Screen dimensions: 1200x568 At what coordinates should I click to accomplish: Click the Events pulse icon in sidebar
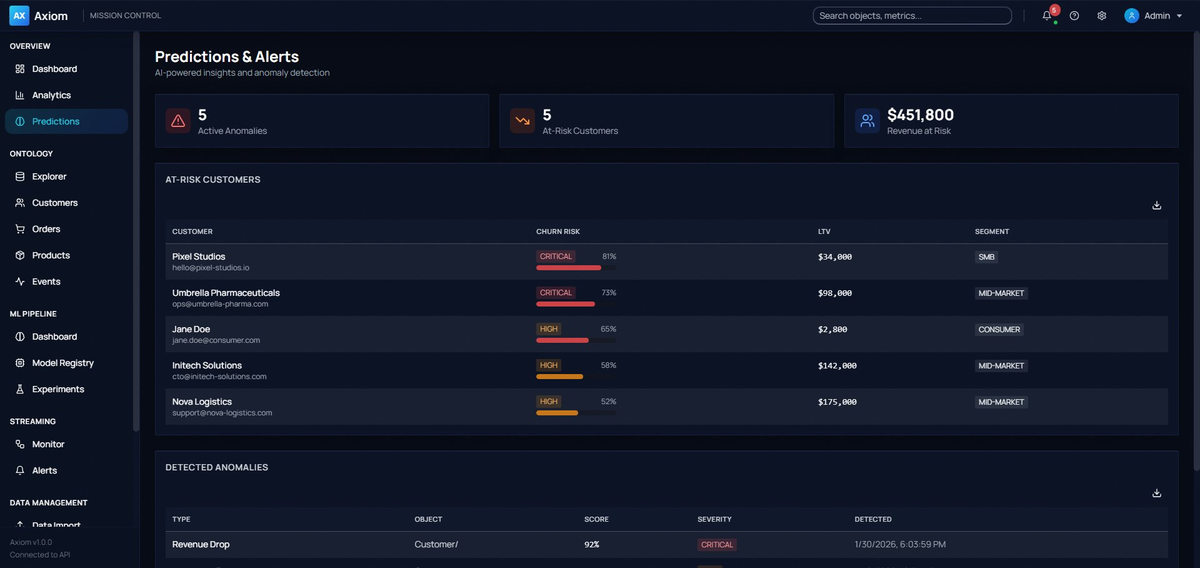coord(20,282)
